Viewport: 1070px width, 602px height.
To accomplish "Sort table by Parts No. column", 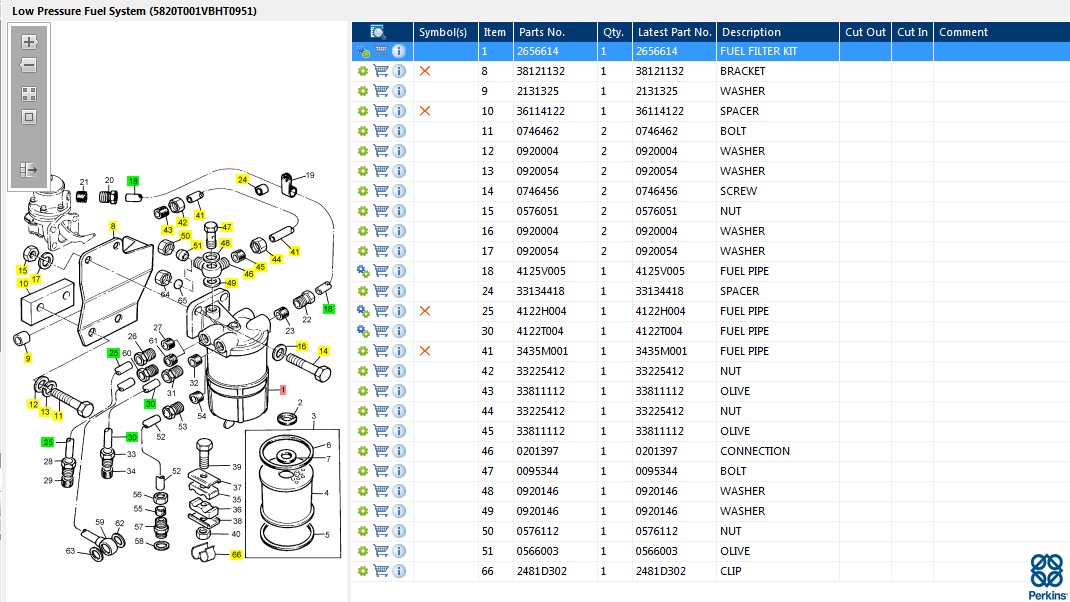I will tap(541, 32).
